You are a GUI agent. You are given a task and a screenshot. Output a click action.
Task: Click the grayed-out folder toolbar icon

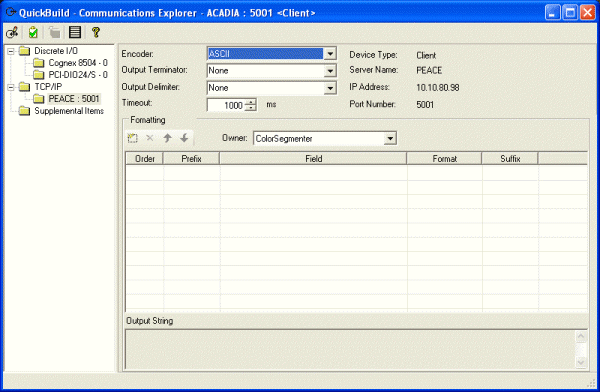coord(54,33)
